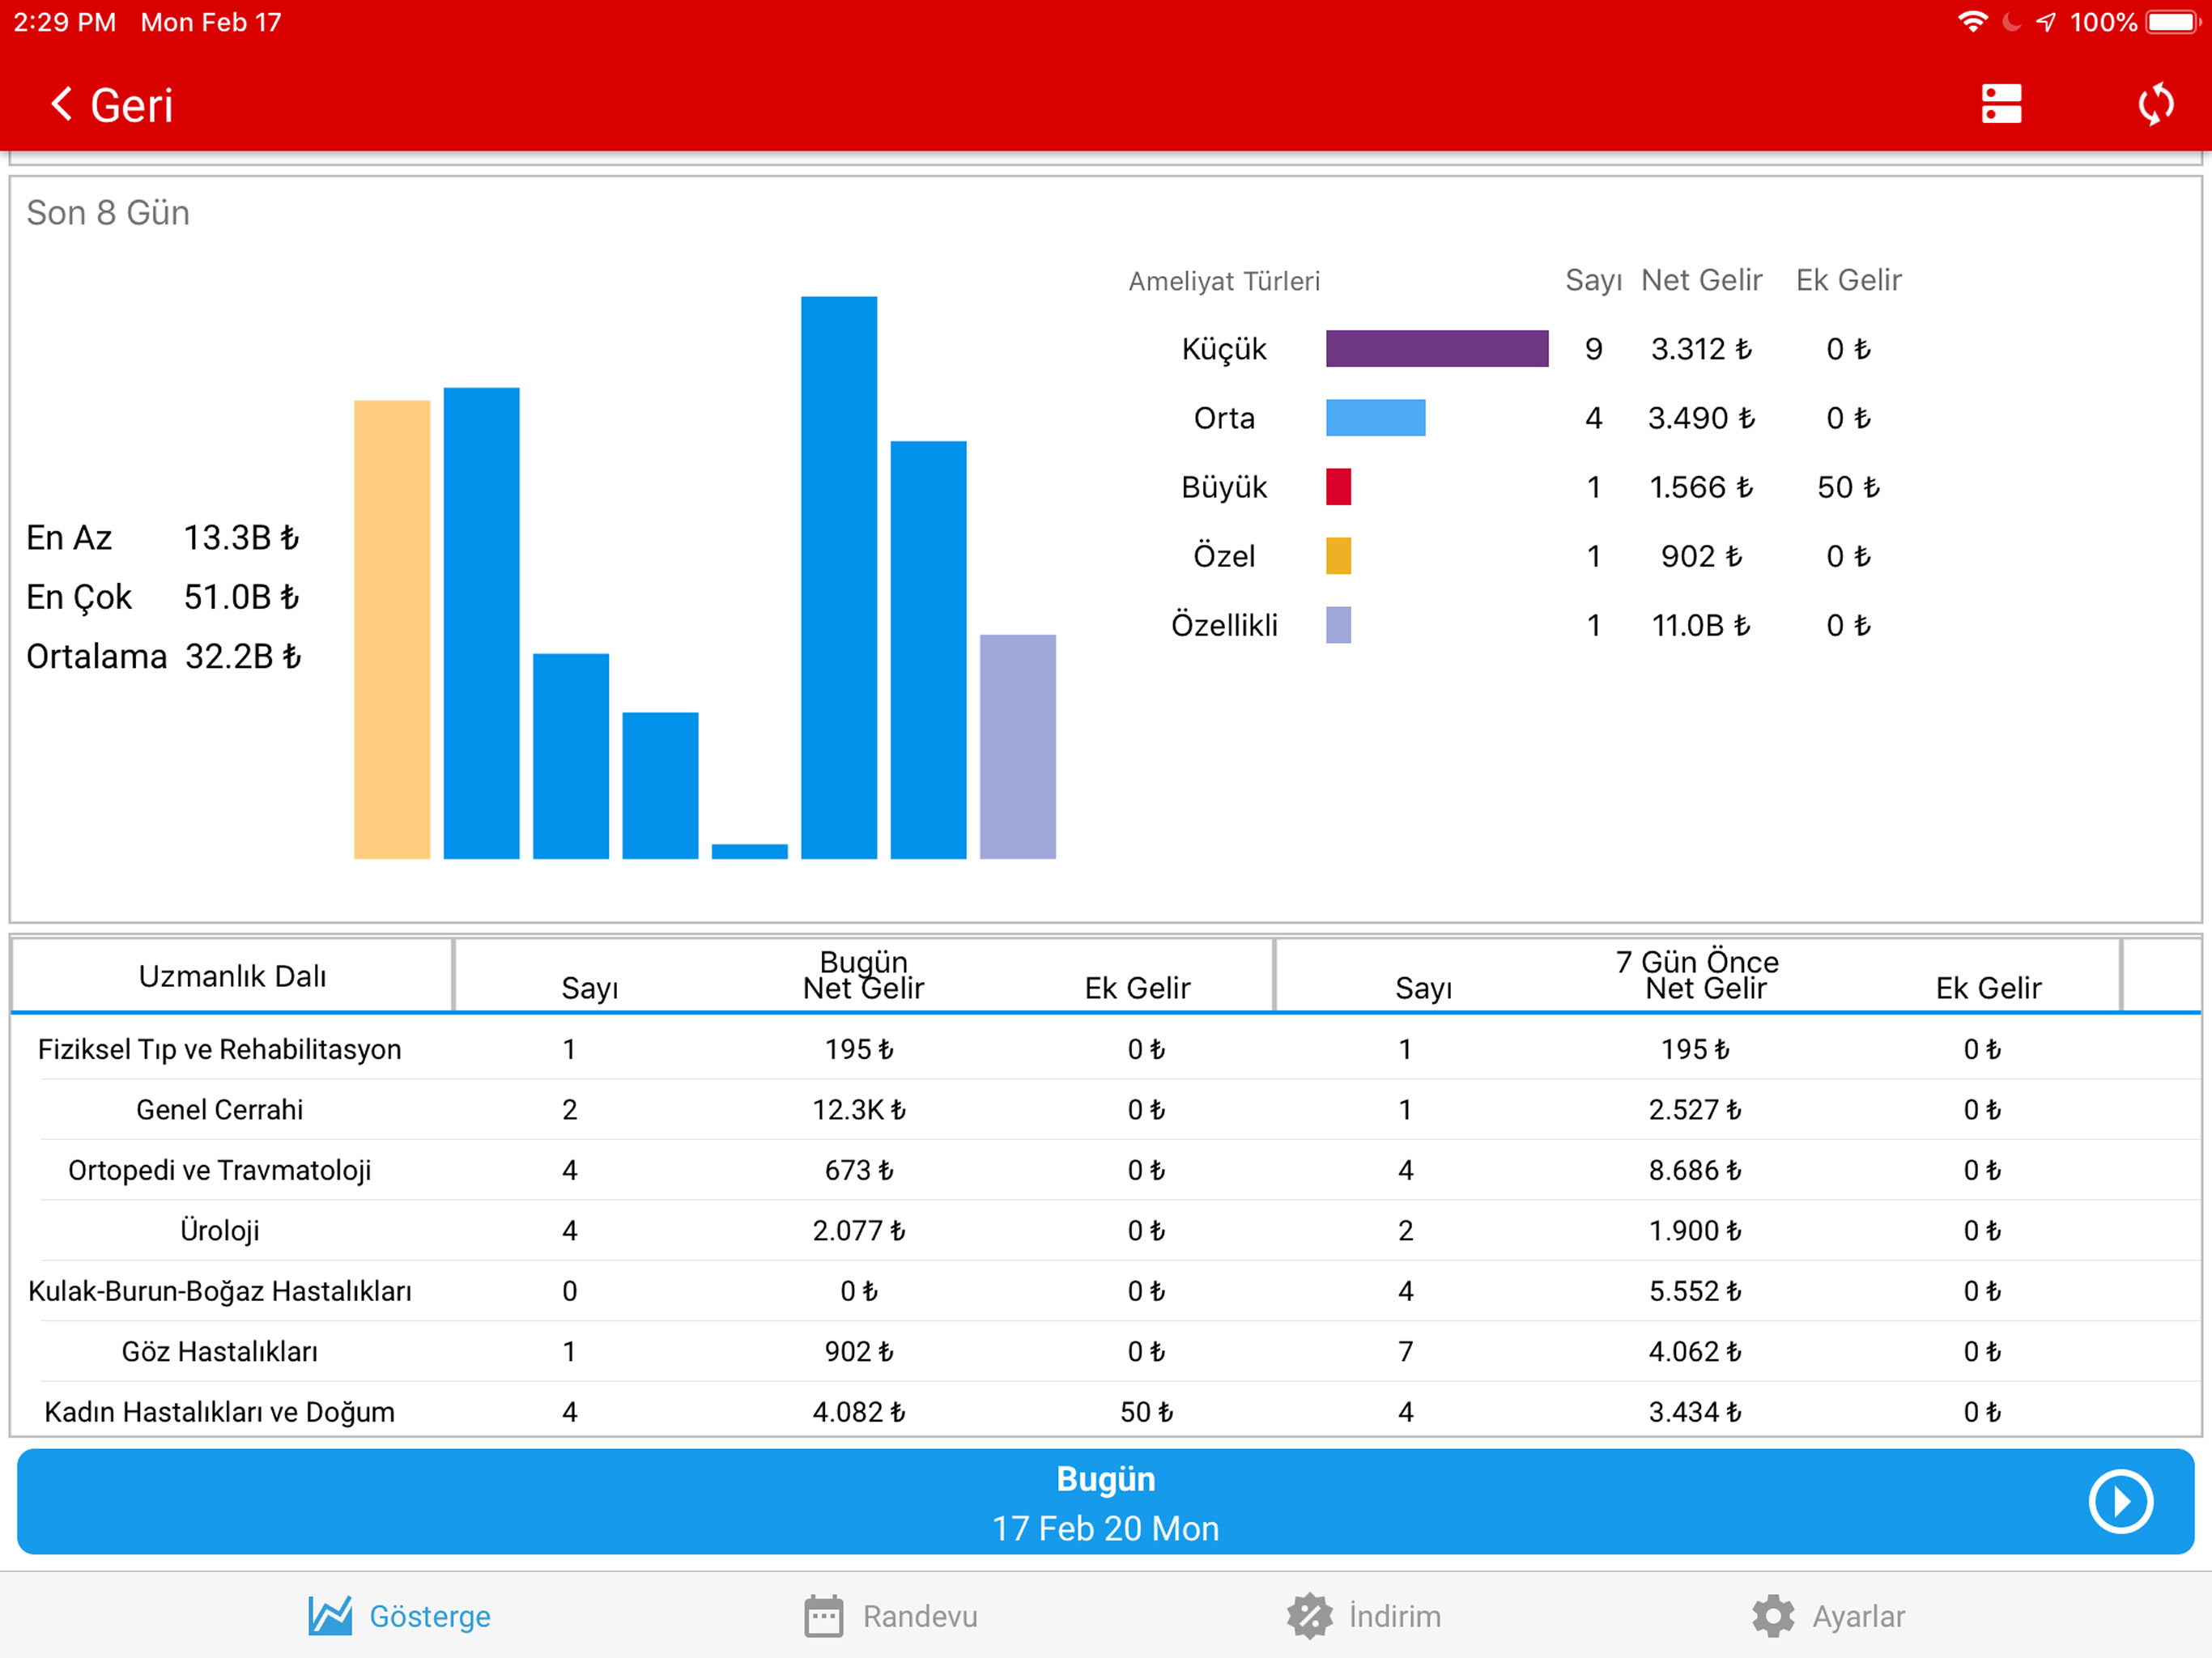
Task: Tap the tallest blue chart bar
Action: [839, 577]
